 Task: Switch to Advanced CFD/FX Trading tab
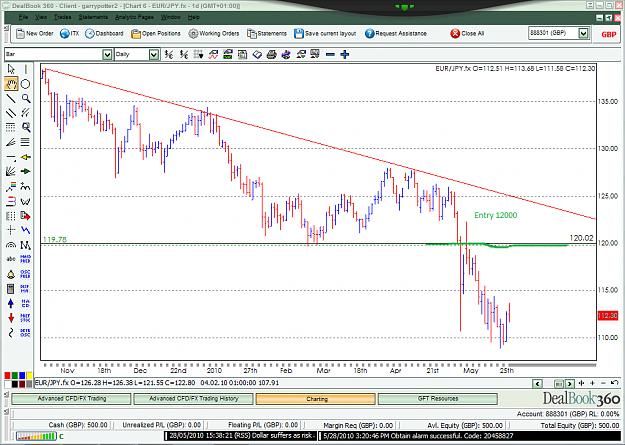[x=71, y=398]
